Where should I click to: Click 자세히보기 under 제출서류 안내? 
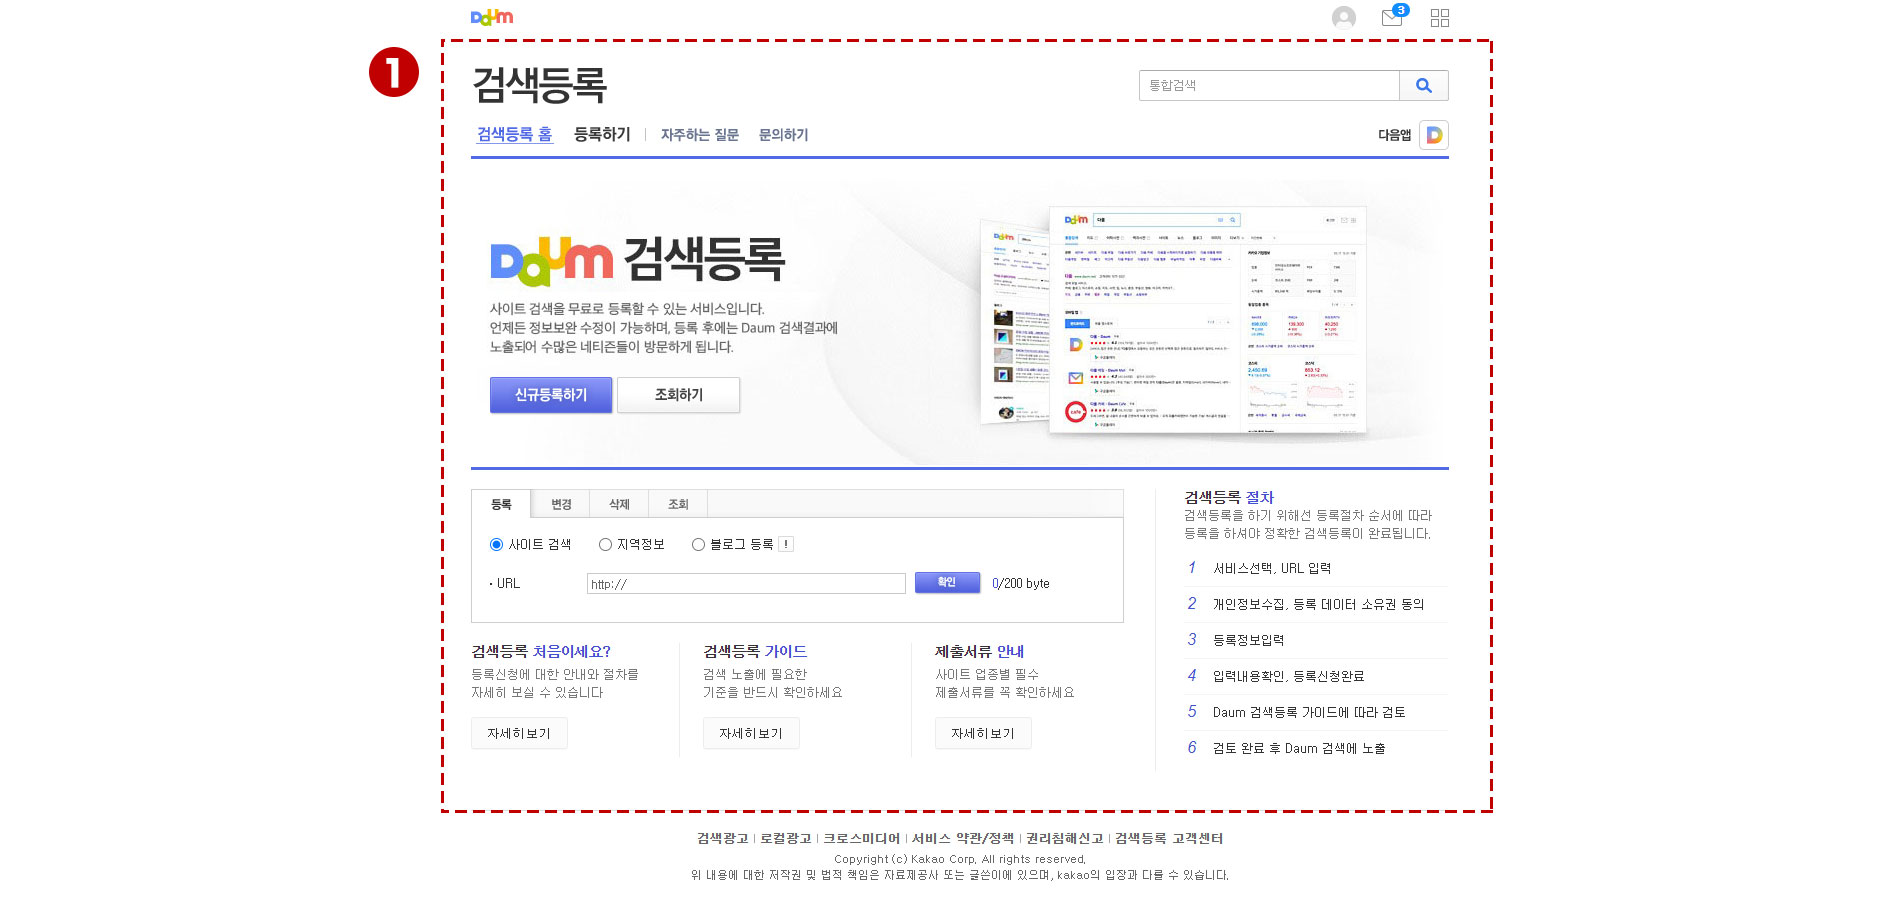(983, 733)
